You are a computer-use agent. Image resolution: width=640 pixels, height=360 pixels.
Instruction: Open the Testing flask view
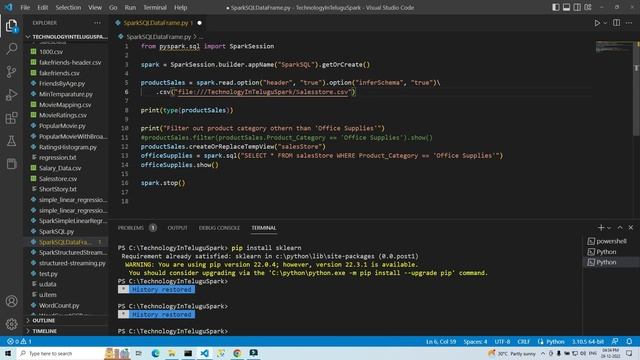click(11, 141)
